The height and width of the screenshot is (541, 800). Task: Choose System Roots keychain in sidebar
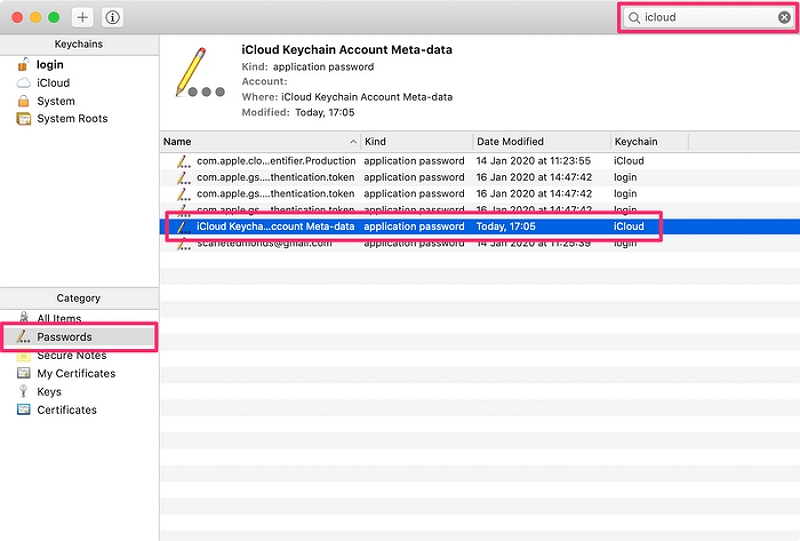click(72, 118)
